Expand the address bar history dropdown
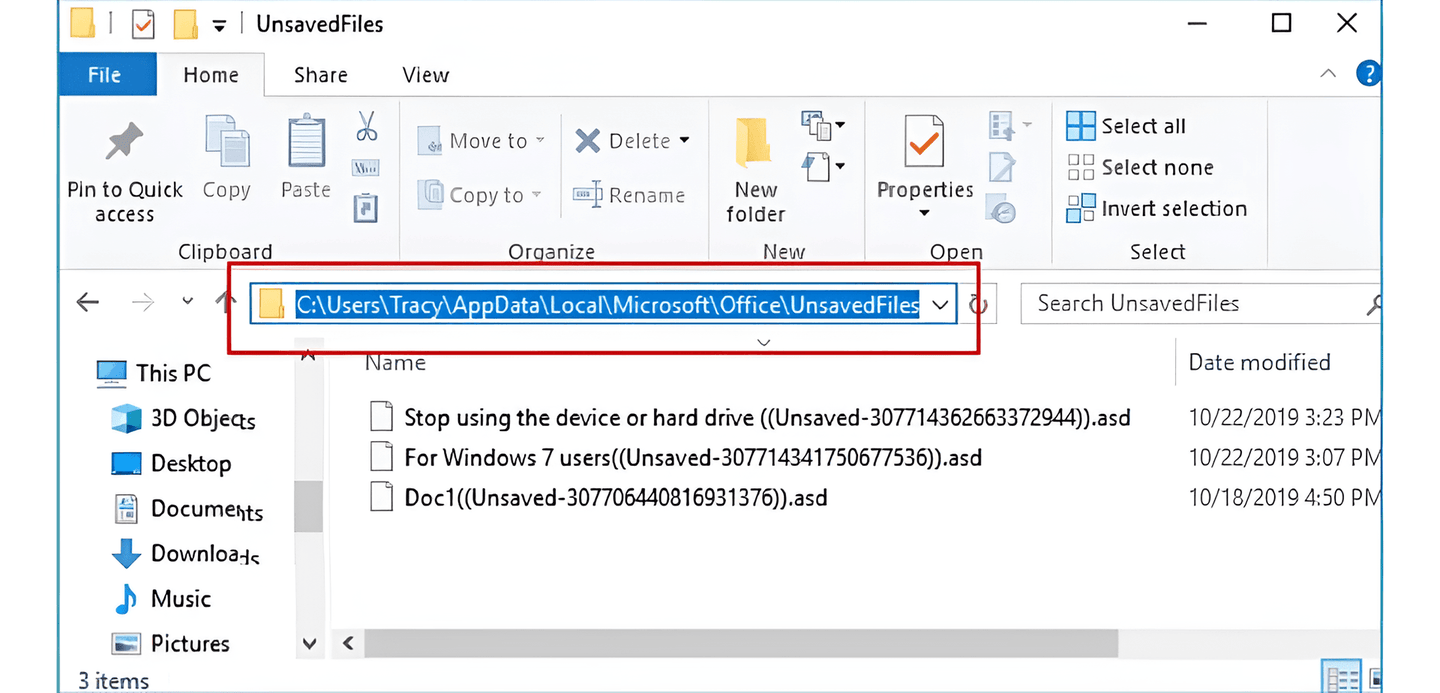This screenshot has height=693, width=1440. [x=940, y=305]
